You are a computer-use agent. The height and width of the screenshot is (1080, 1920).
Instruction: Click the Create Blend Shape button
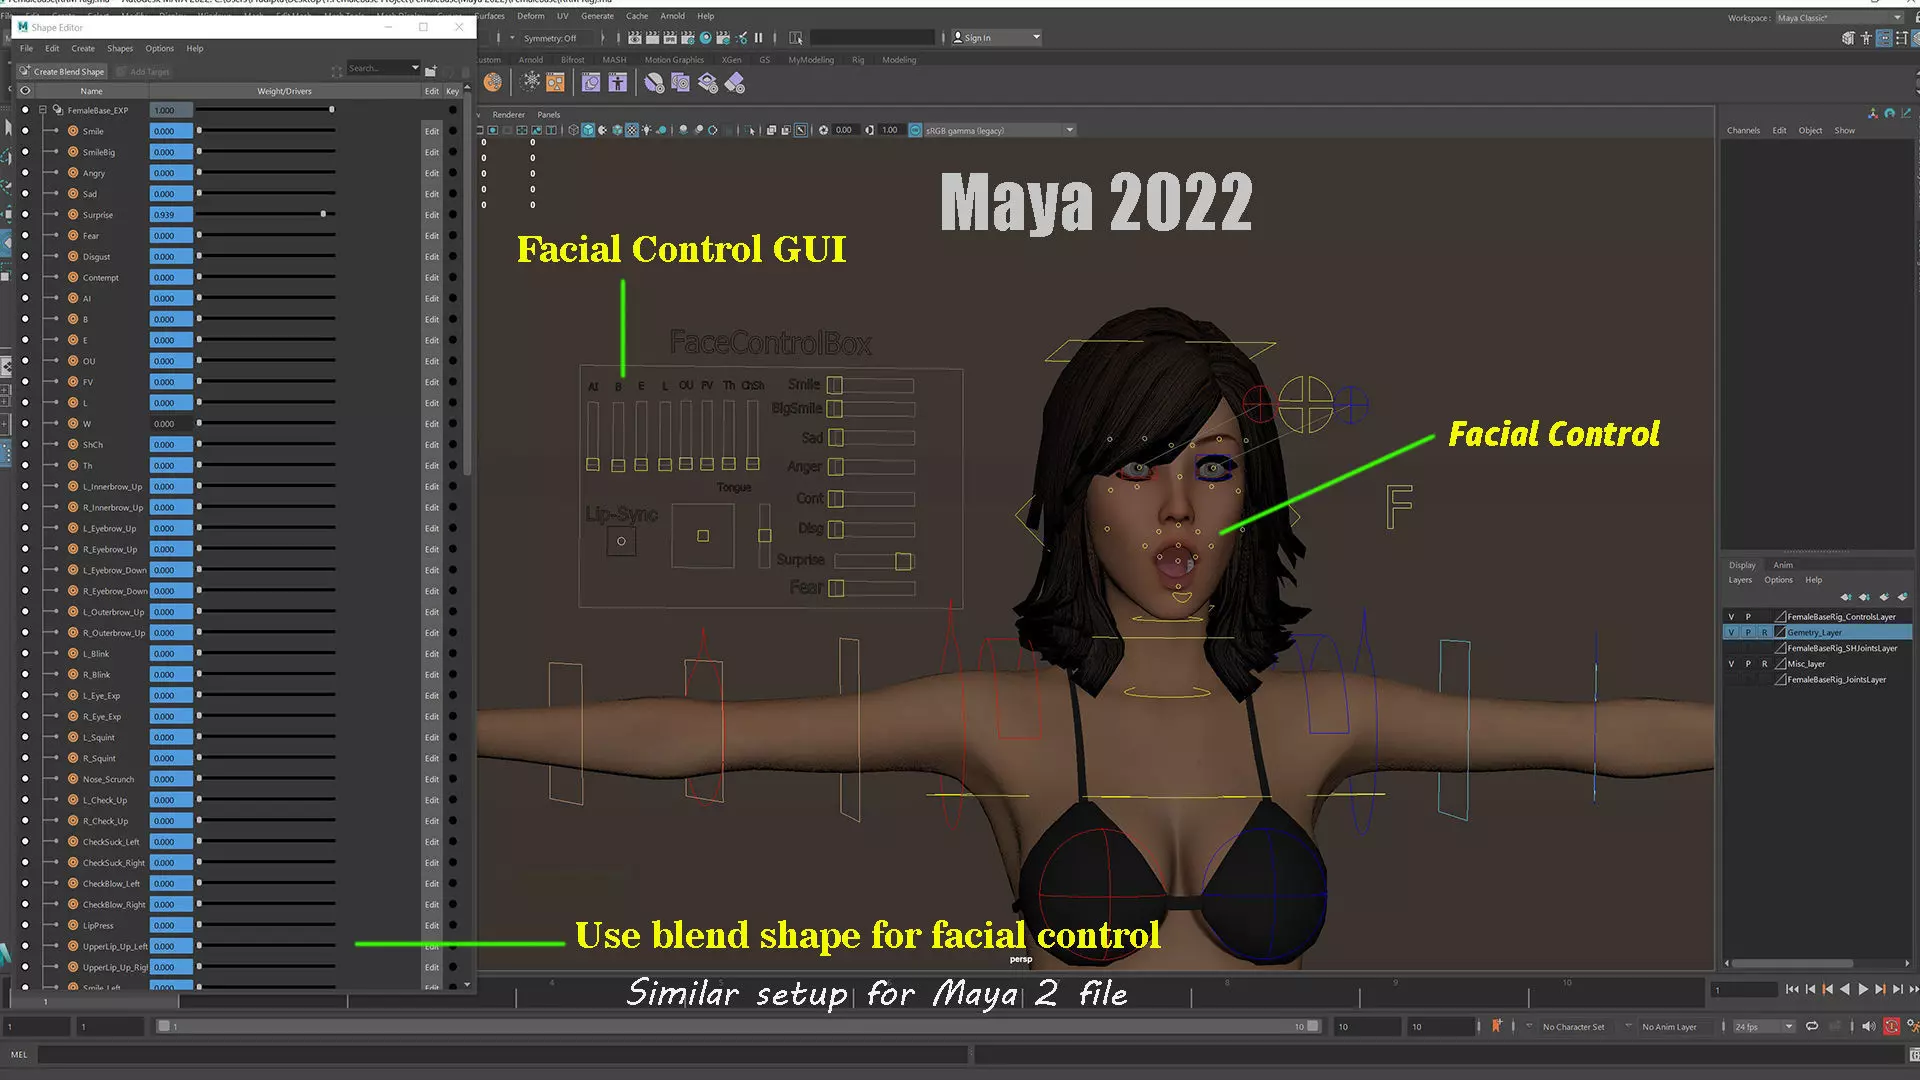[x=62, y=71]
